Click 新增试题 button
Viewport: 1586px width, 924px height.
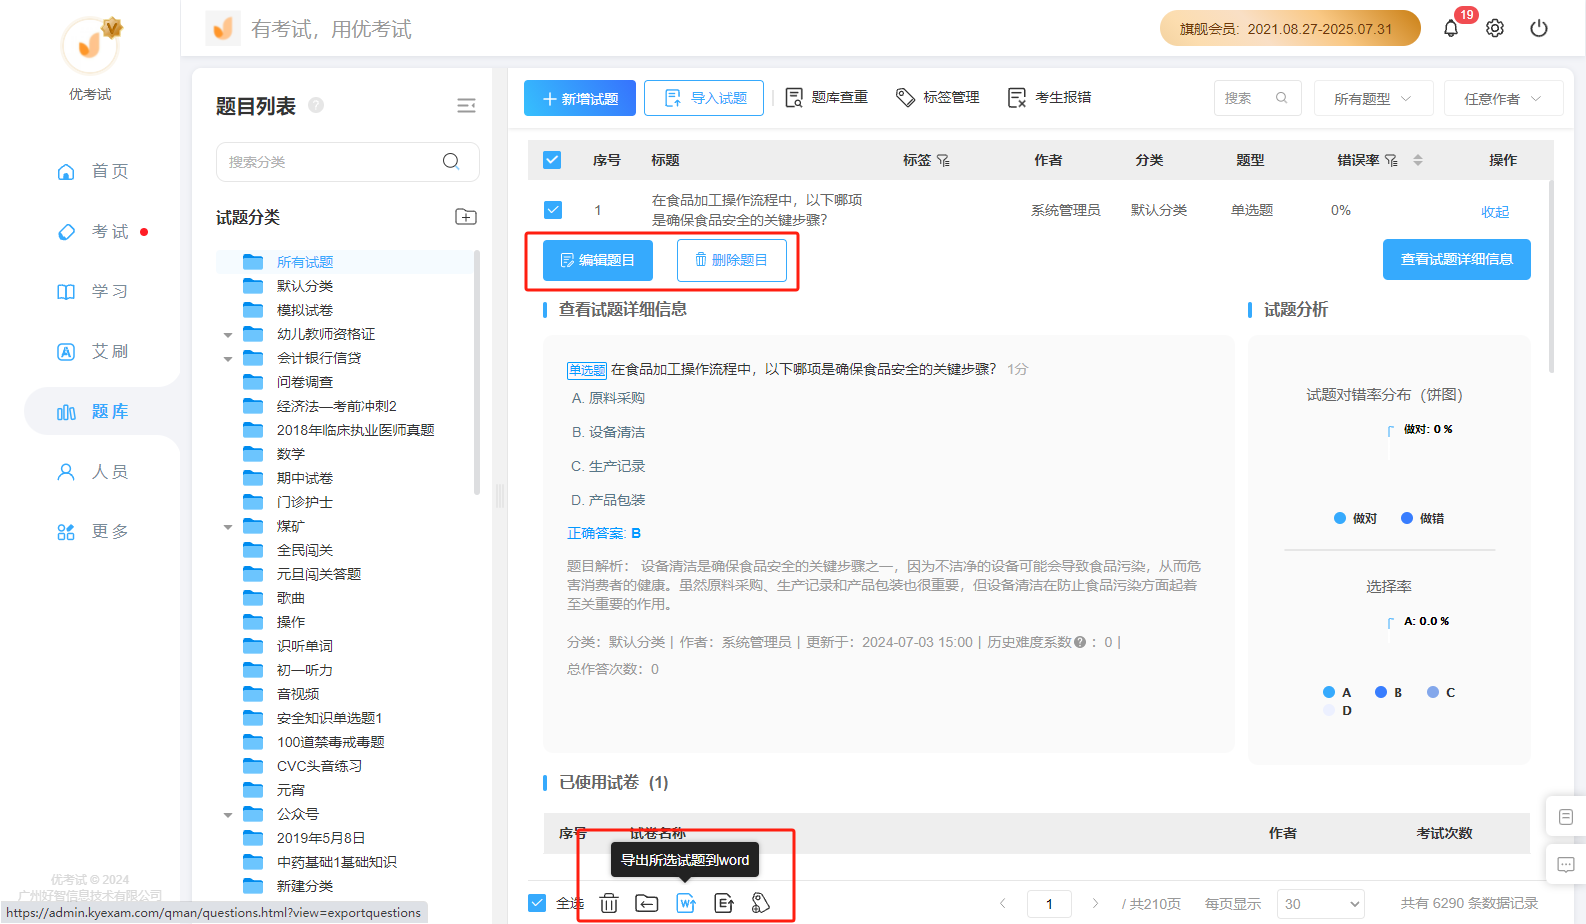pos(580,98)
